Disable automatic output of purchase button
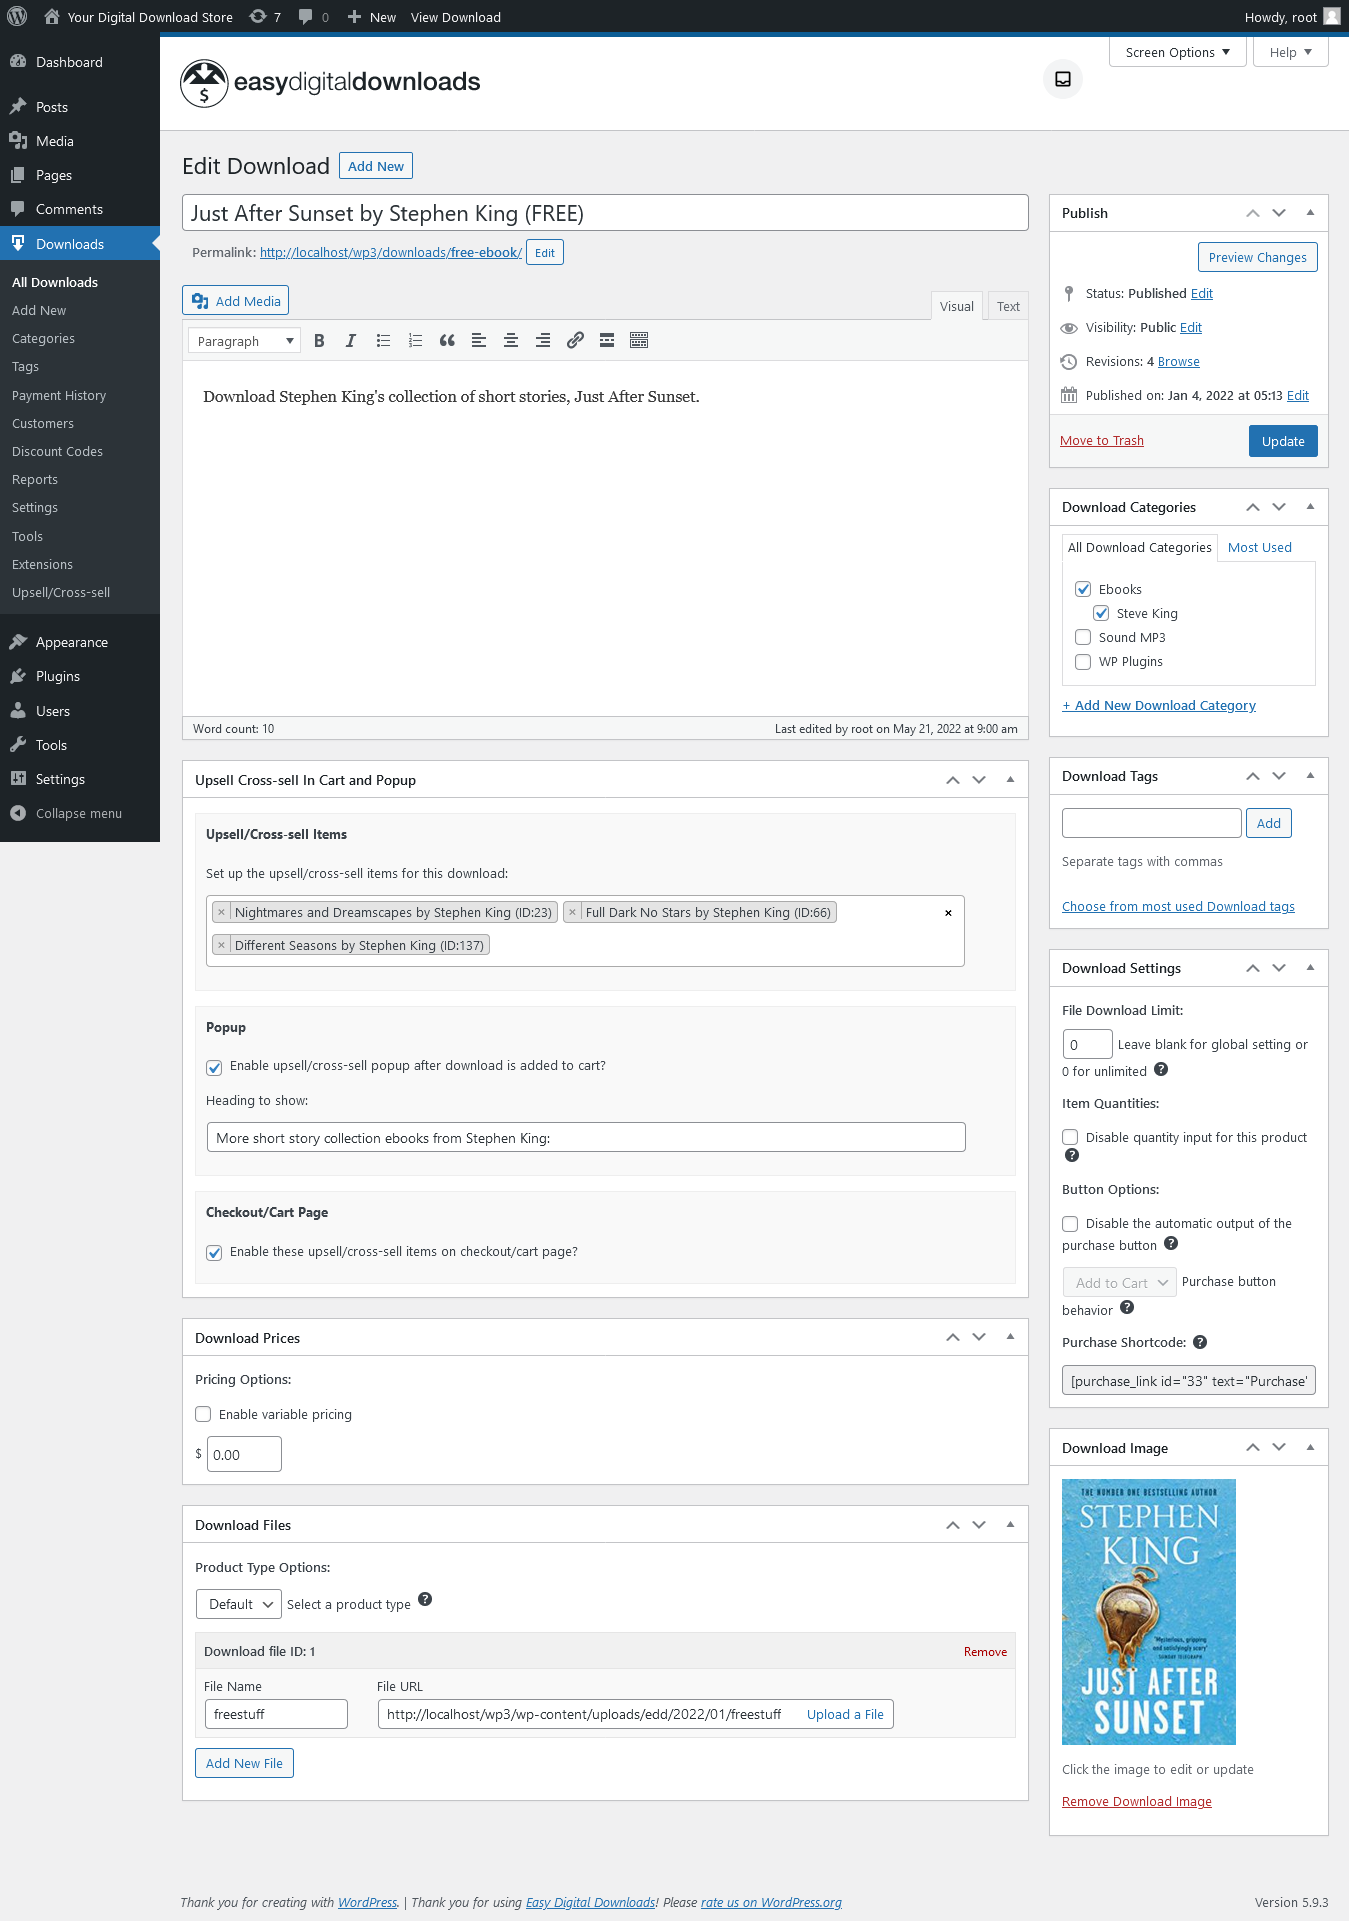Image resolution: width=1349 pixels, height=1921 pixels. (x=1070, y=1224)
